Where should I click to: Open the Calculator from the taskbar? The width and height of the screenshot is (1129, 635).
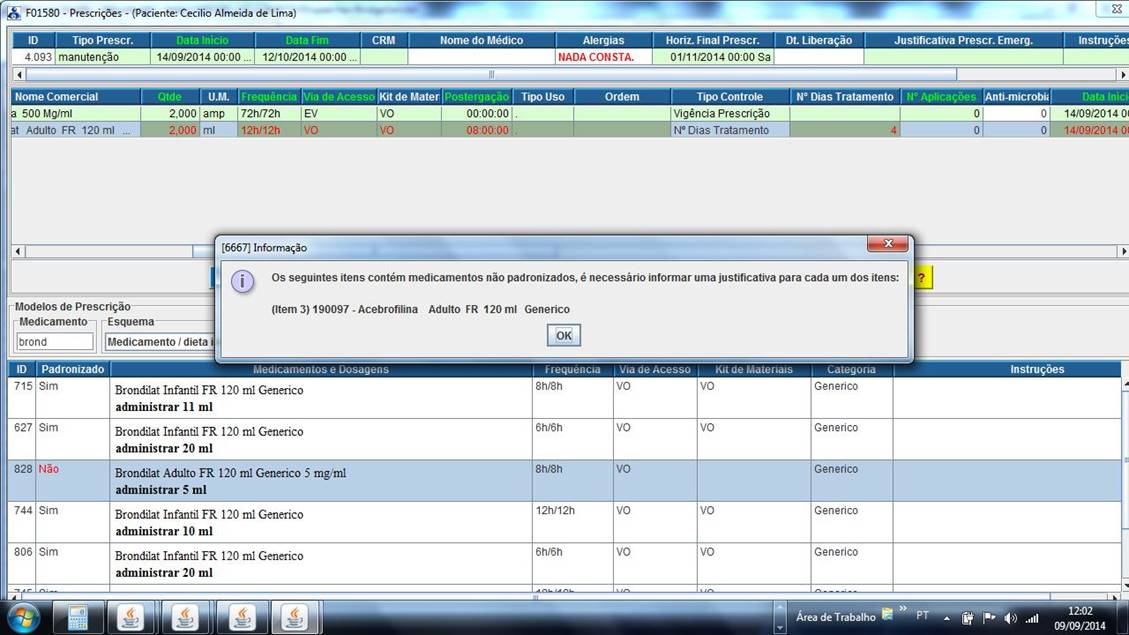[x=78, y=617]
